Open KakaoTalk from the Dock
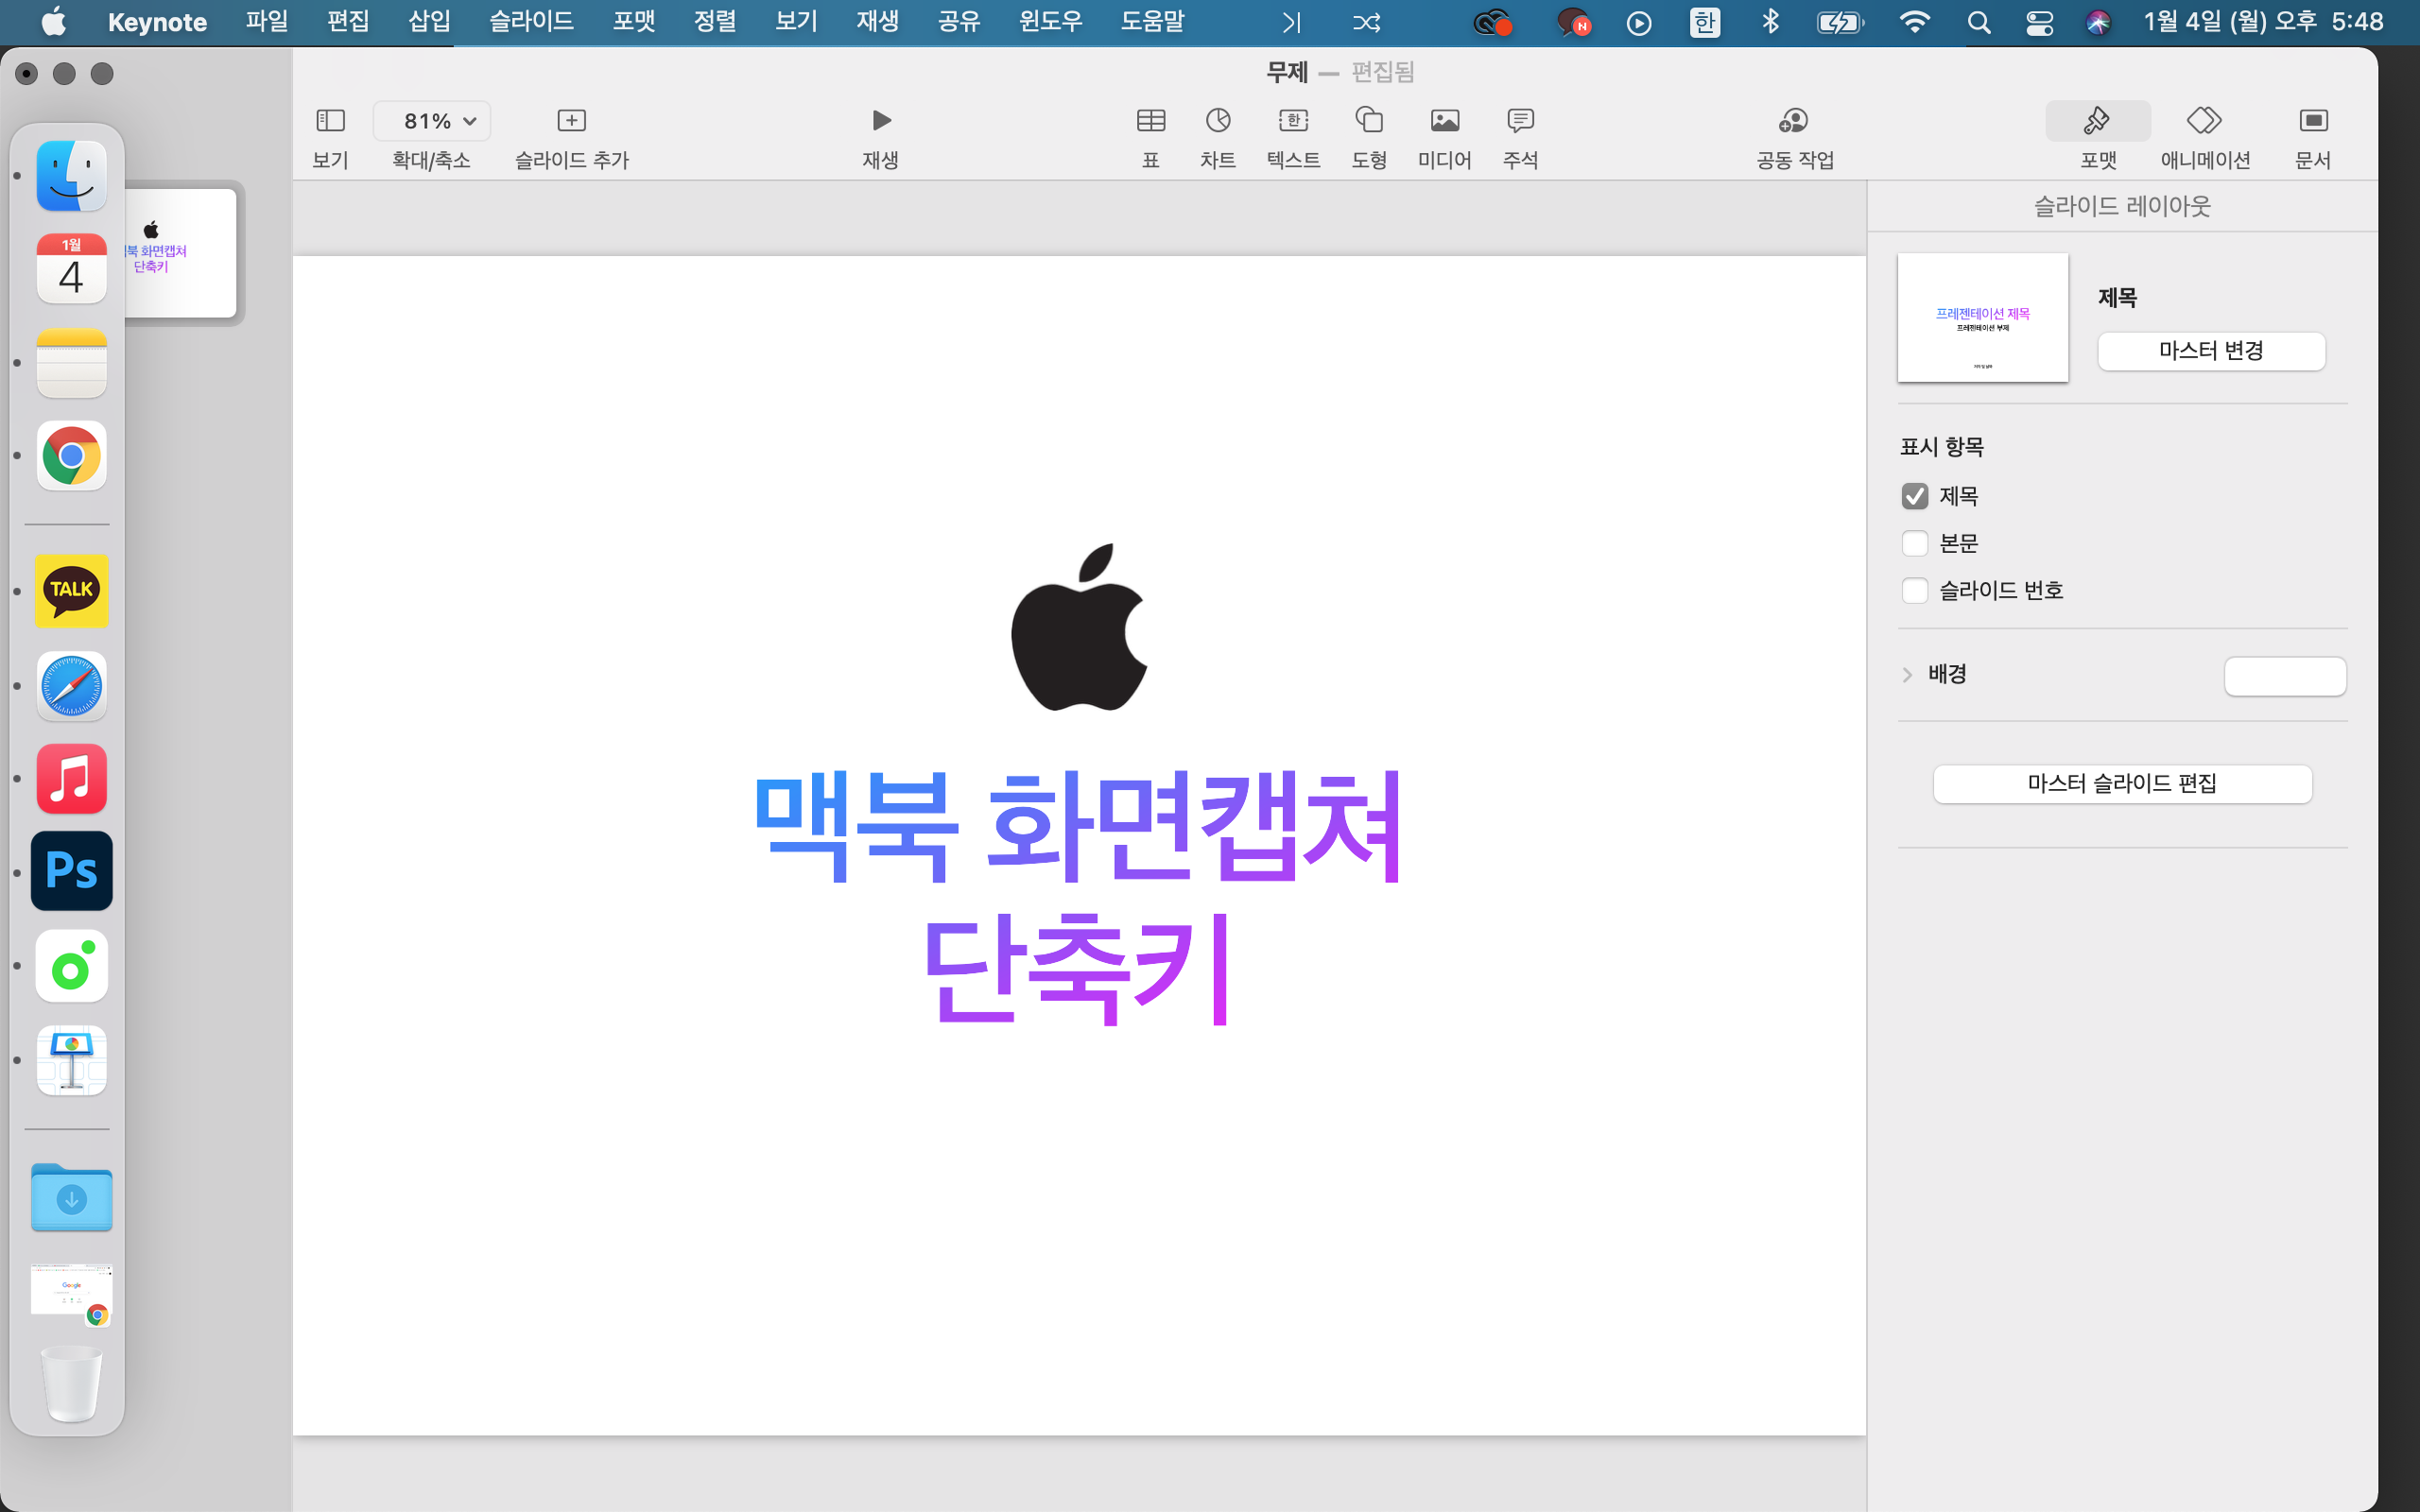2420x1512 pixels. pyautogui.click(x=71, y=591)
